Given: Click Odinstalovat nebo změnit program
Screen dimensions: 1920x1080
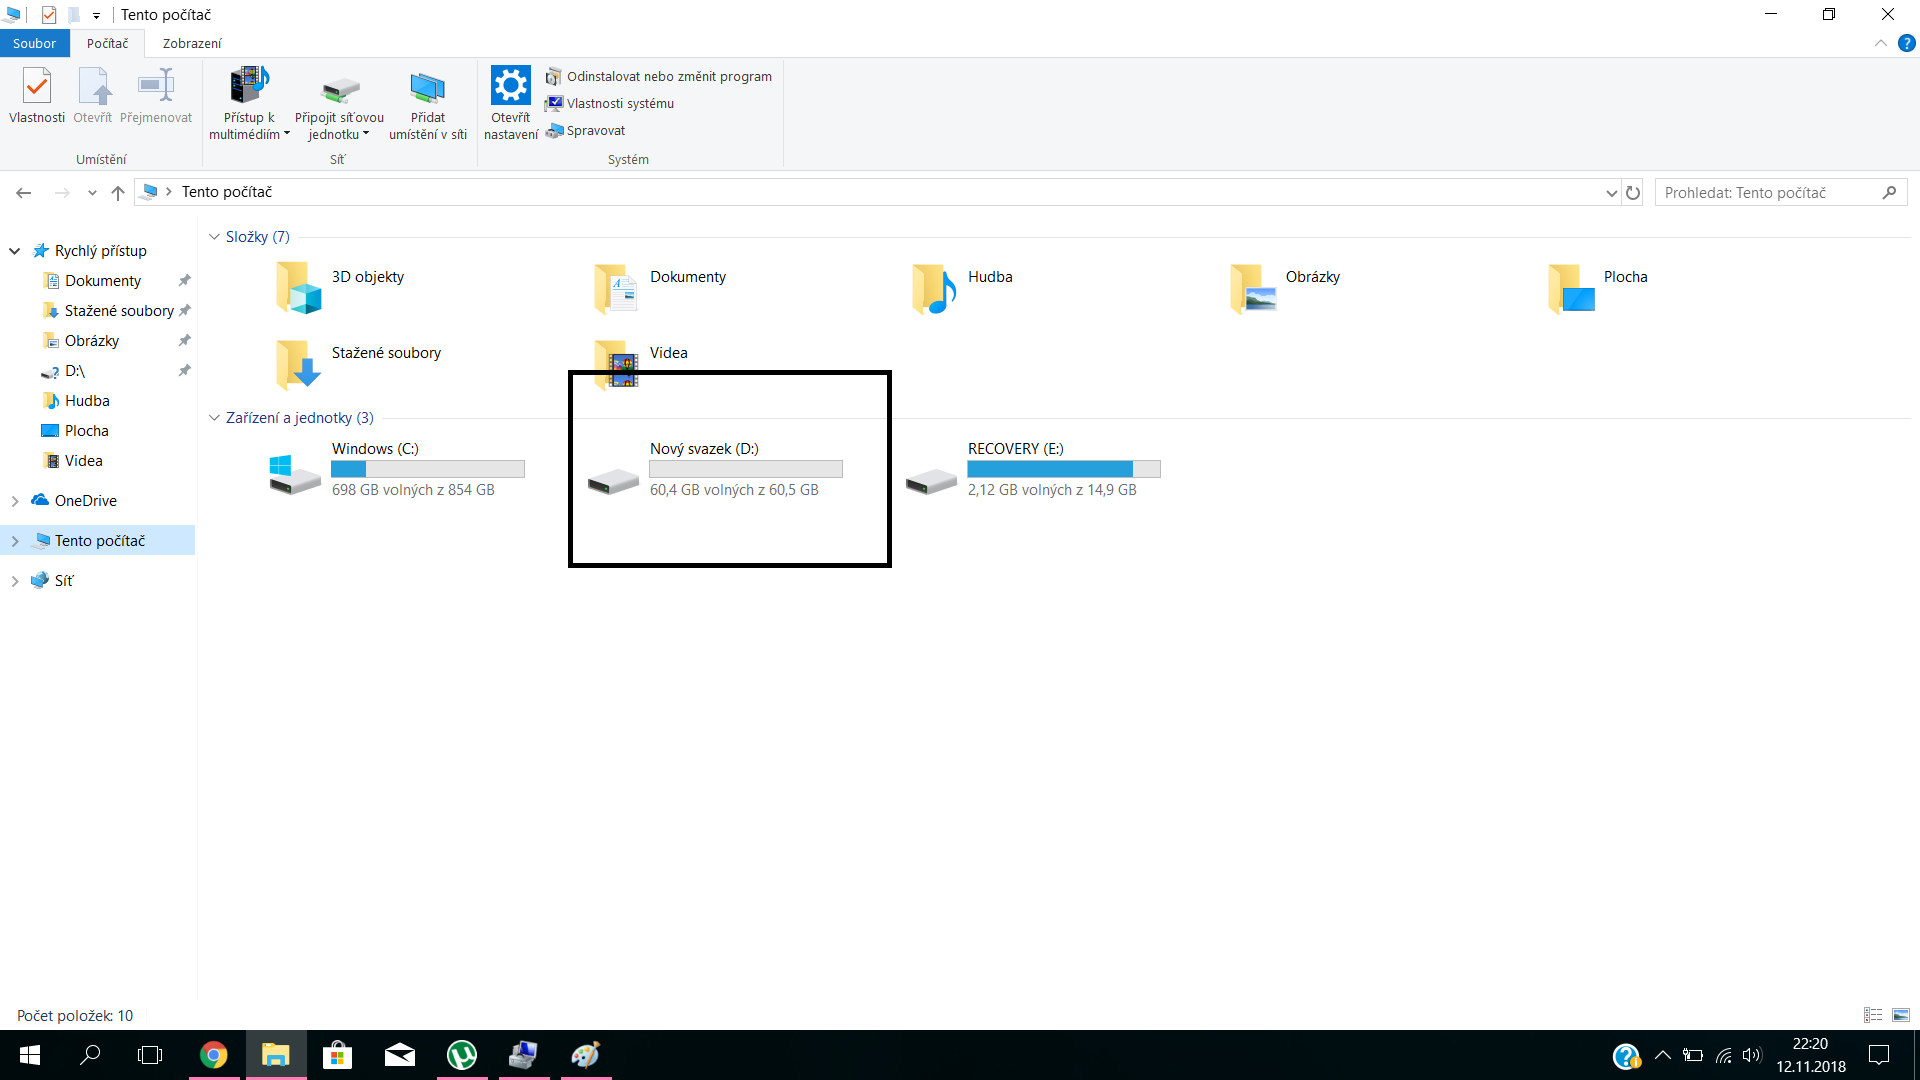Looking at the screenshot, I should click(668, 77).
